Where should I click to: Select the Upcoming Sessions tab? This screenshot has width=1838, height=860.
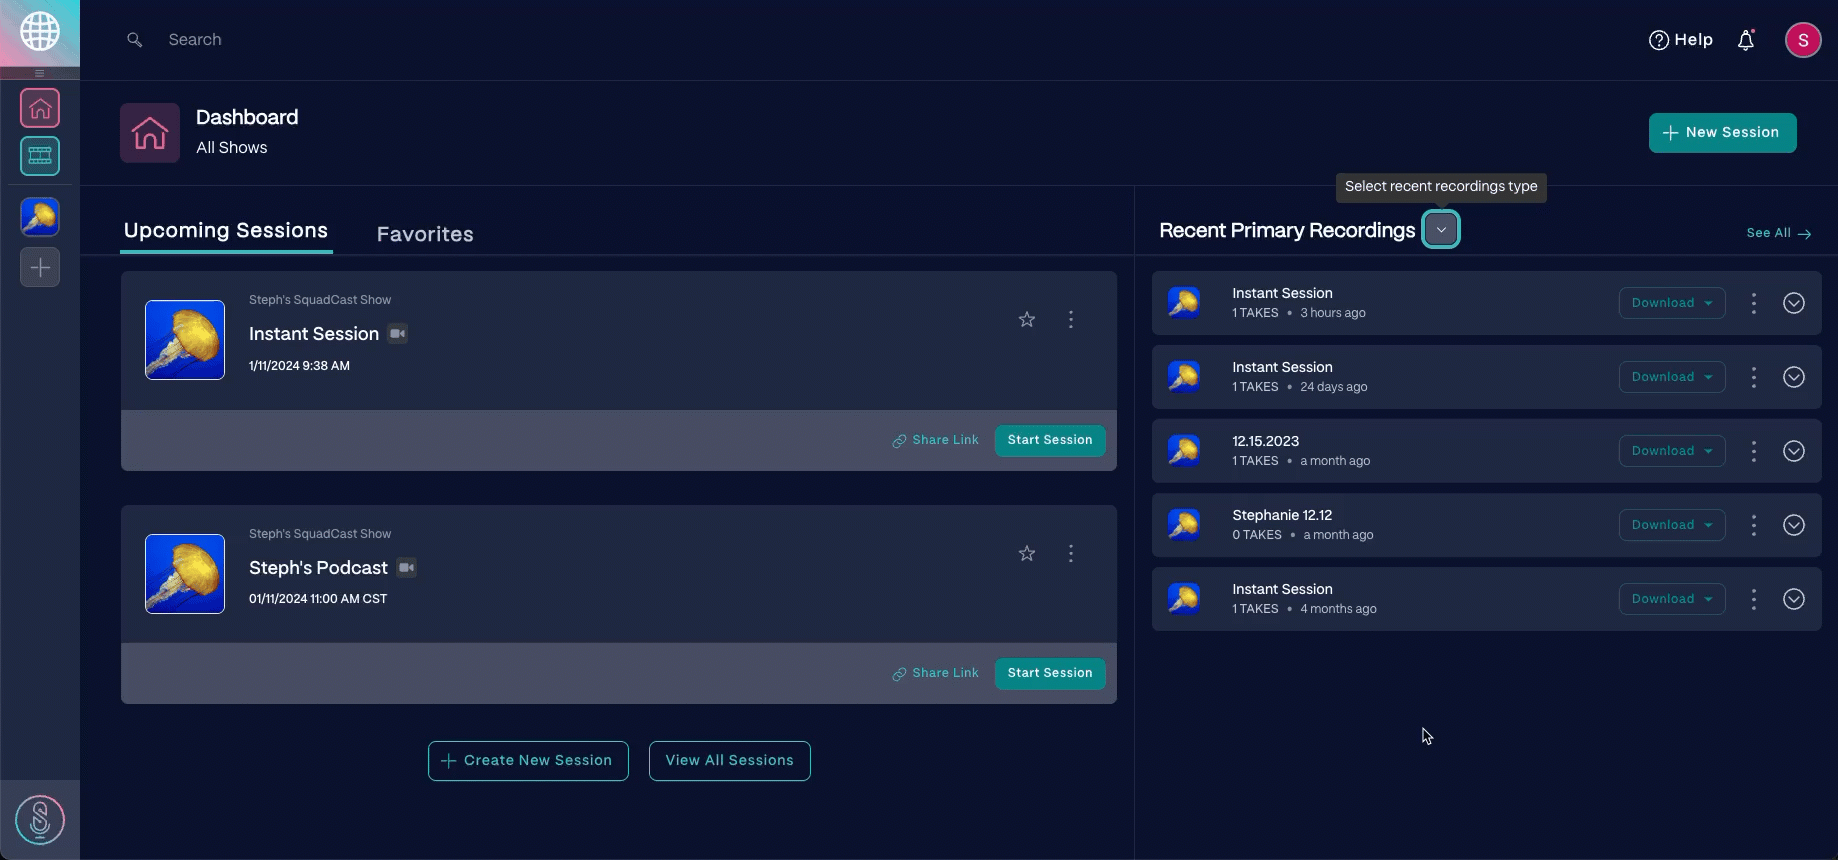tap(226, 231)
